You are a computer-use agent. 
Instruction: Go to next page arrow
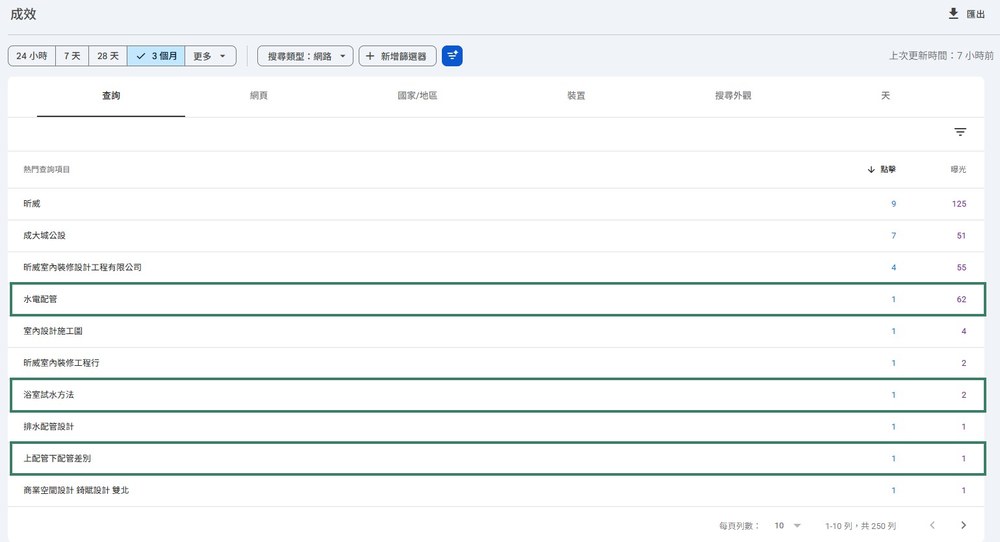tap(963, 525)
